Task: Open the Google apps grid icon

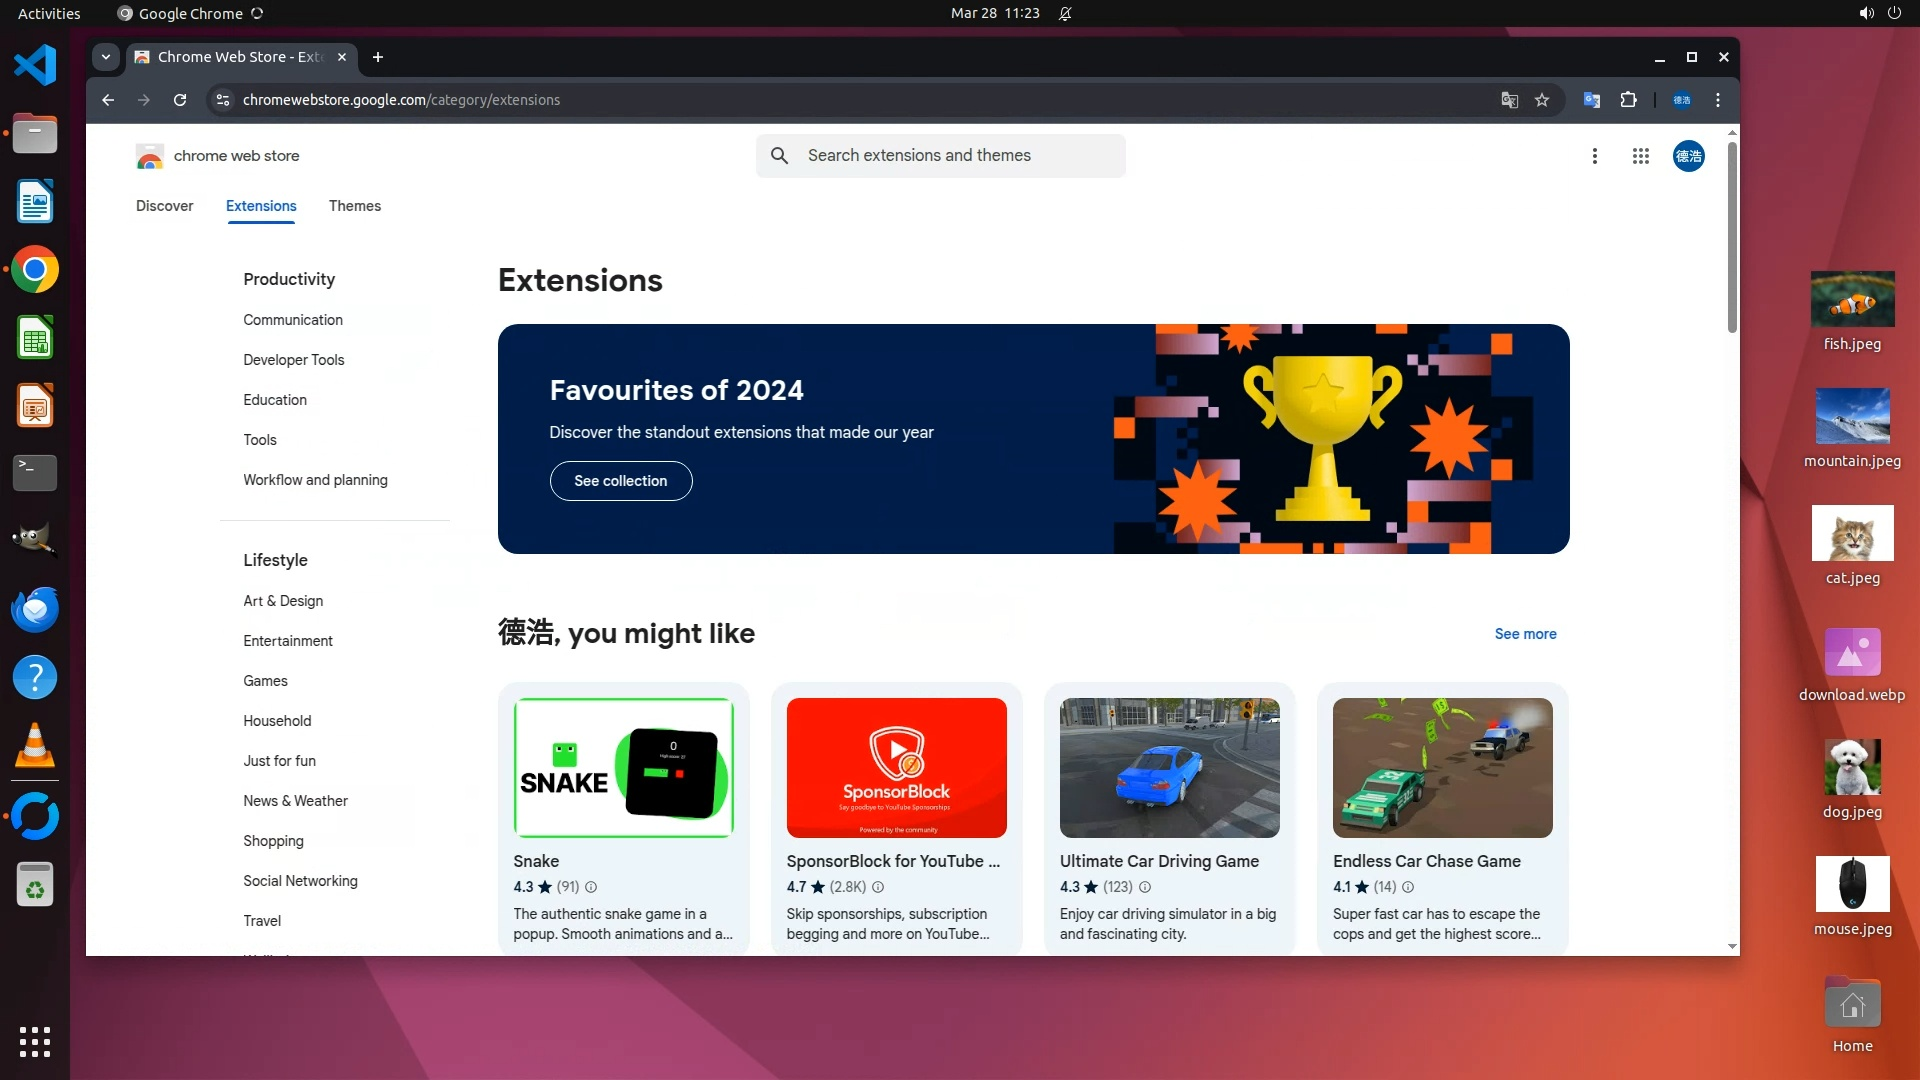Action: click(x=1640, y=156)
